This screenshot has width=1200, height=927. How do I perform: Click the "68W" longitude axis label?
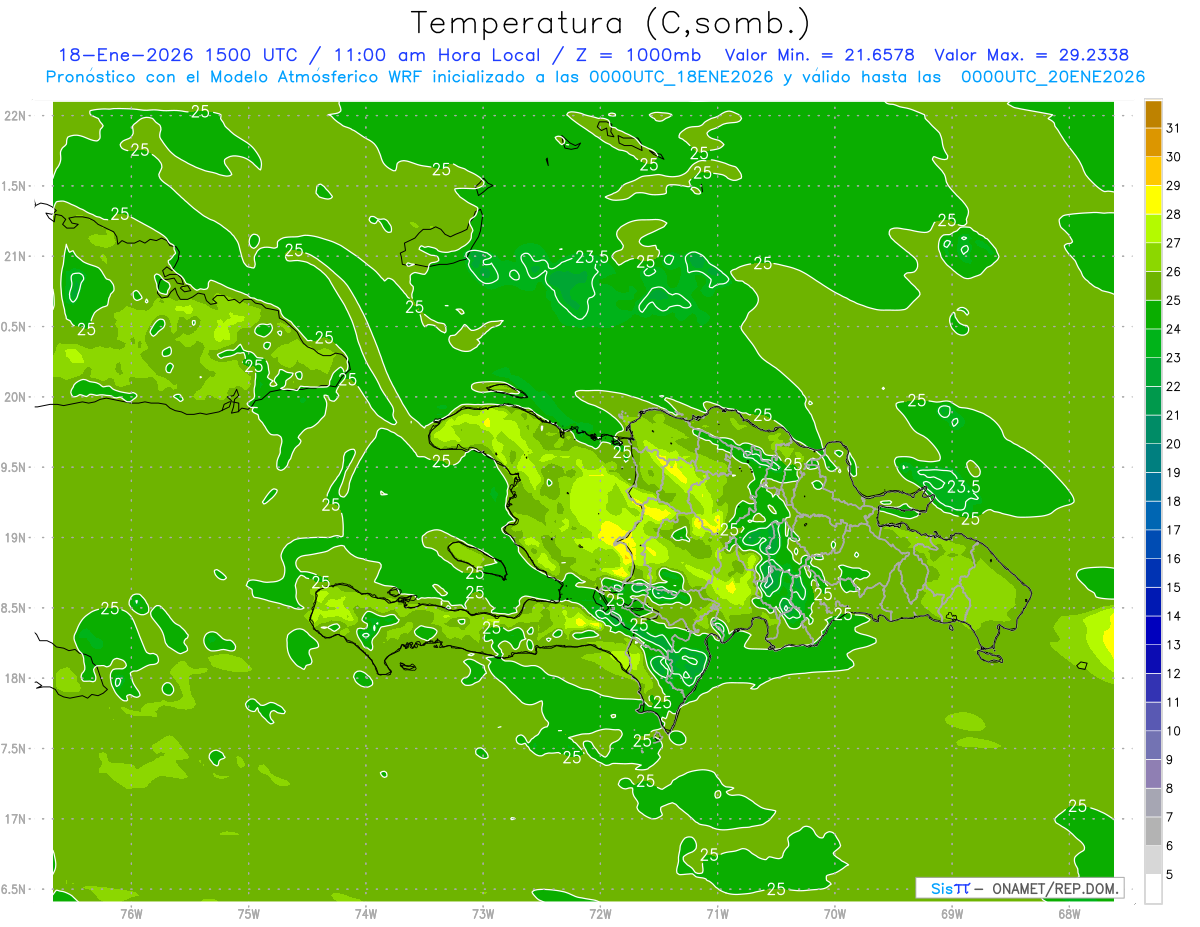tap(1068, 912)
